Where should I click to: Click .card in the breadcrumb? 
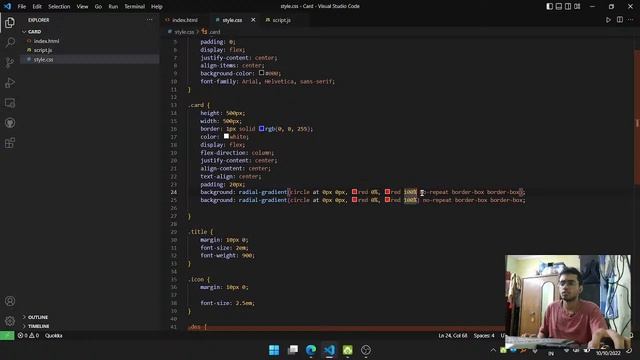(x=215, y=32)
